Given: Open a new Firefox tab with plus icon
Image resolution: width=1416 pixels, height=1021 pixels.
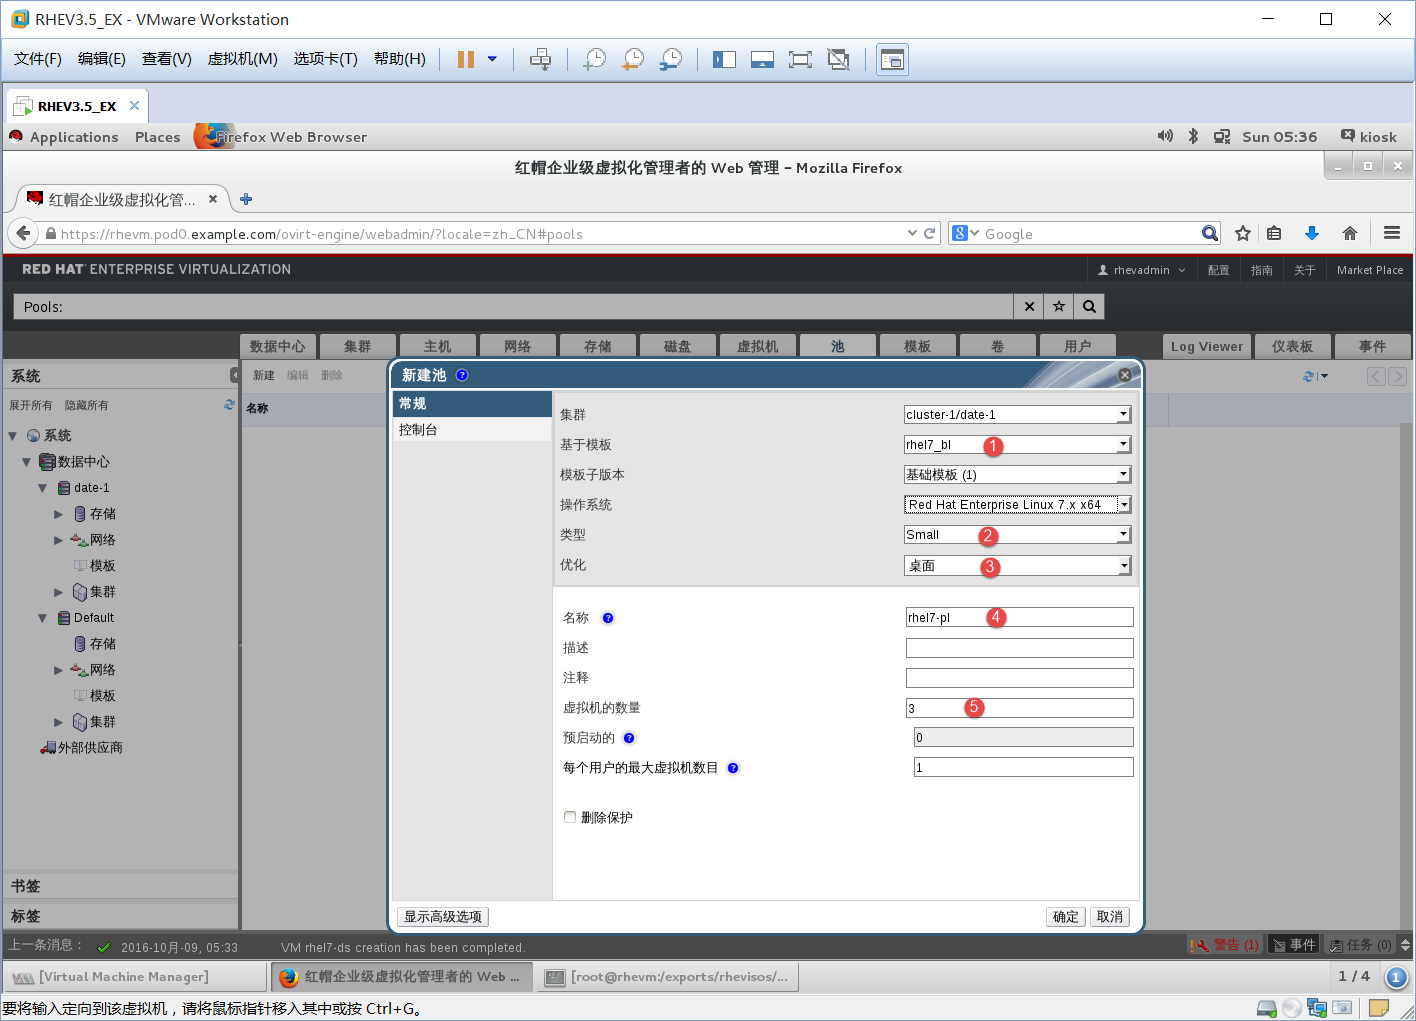Looking at the screenshot, I should pyautogui.click(x=246, y=199).
